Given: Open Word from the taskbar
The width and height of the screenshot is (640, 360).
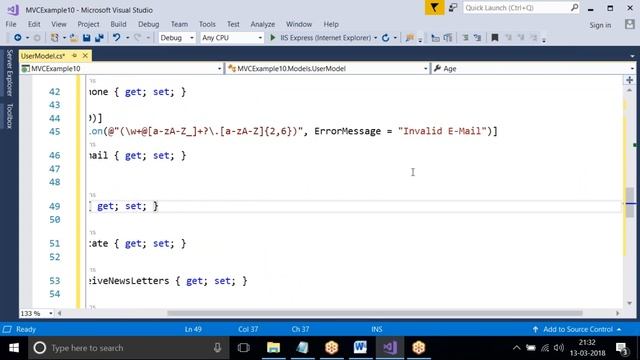Looking at the screenshot, I should 360,347.
